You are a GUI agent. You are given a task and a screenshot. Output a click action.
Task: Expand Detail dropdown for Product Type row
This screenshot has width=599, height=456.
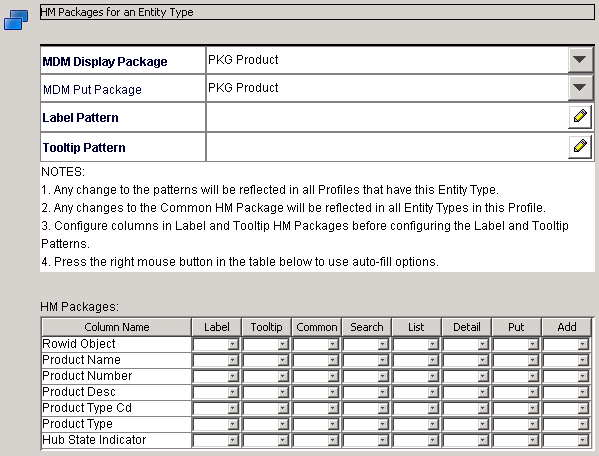tap(483, 425)
